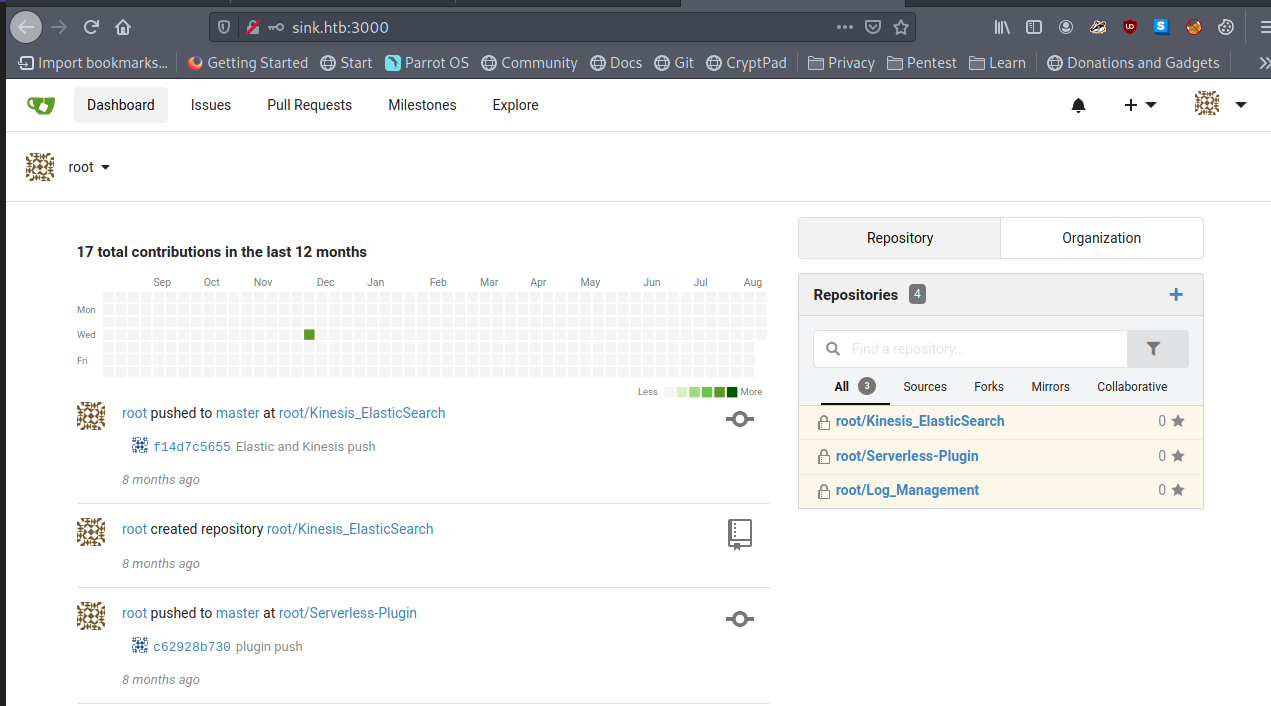Viewport: 1271px width, 706px height.
Task: Expand the user avatar profile menu
Action: pyautogui.click(x=1220, y=104)
